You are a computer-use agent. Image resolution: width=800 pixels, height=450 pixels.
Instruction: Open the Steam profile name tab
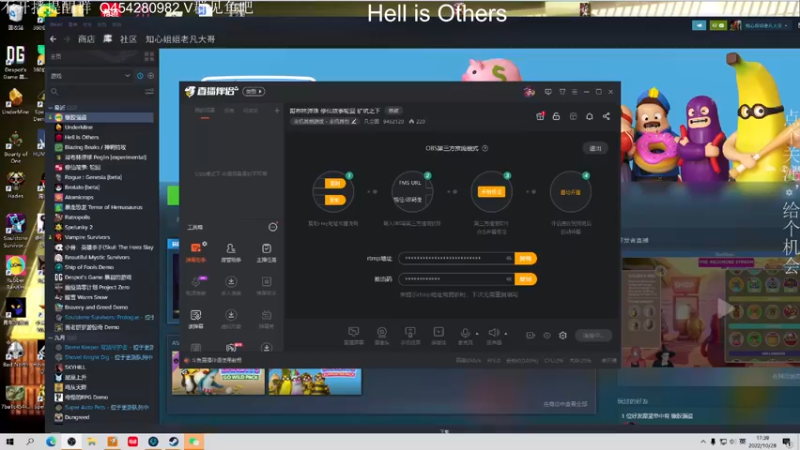coord(180,39)
